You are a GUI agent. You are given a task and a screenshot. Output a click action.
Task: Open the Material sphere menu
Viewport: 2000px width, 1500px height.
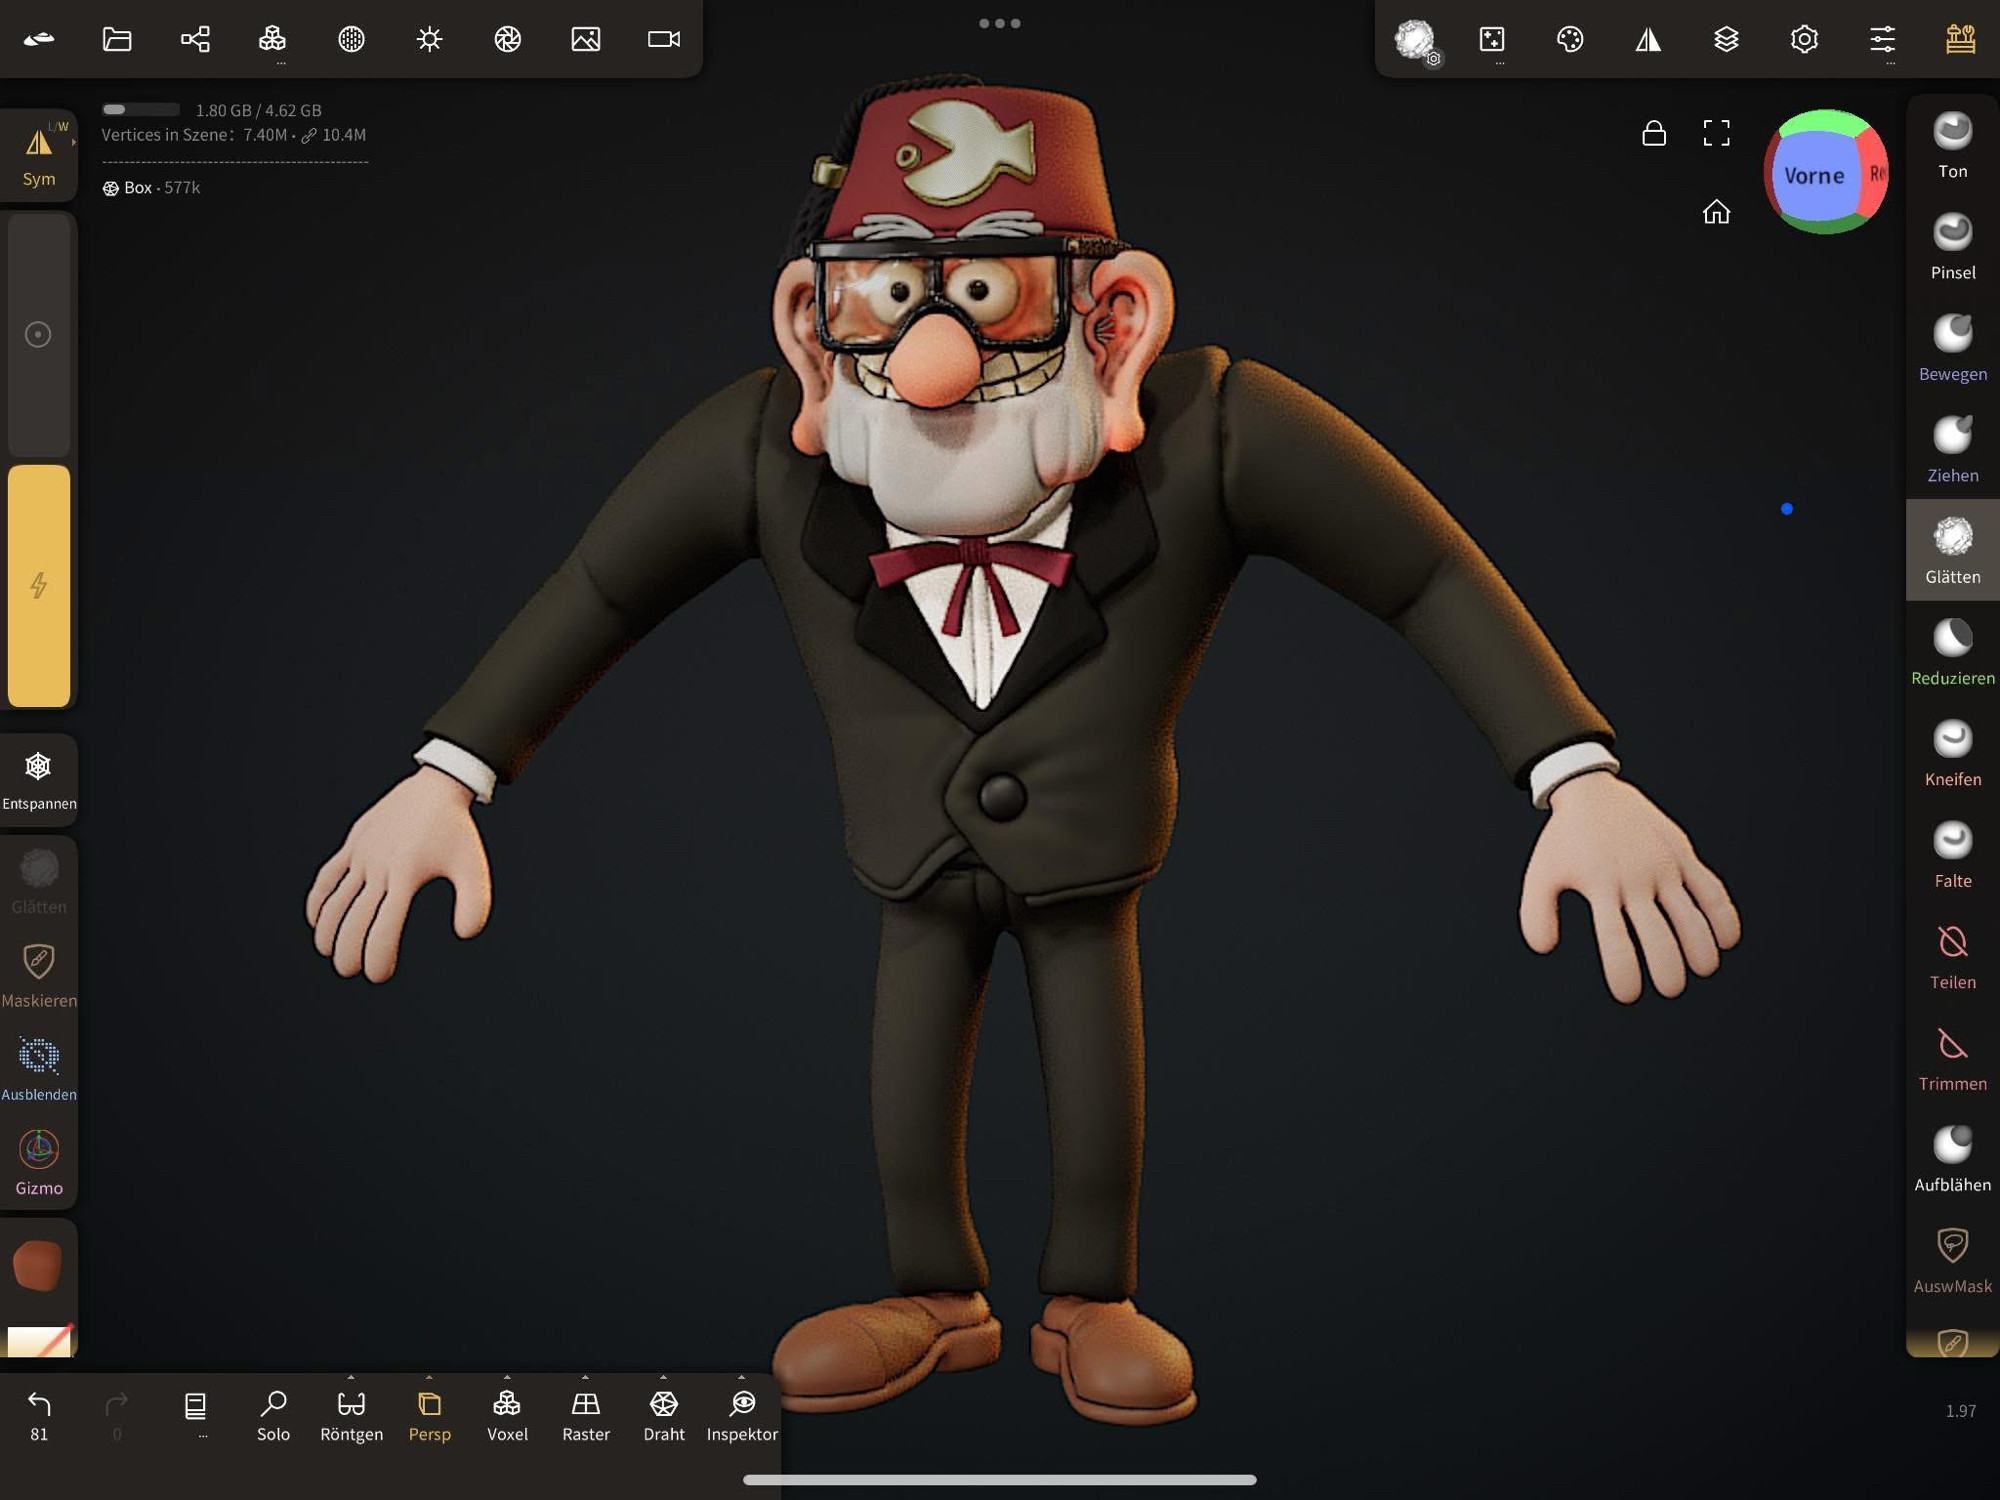pyautogui.click(x=351, y=39)
